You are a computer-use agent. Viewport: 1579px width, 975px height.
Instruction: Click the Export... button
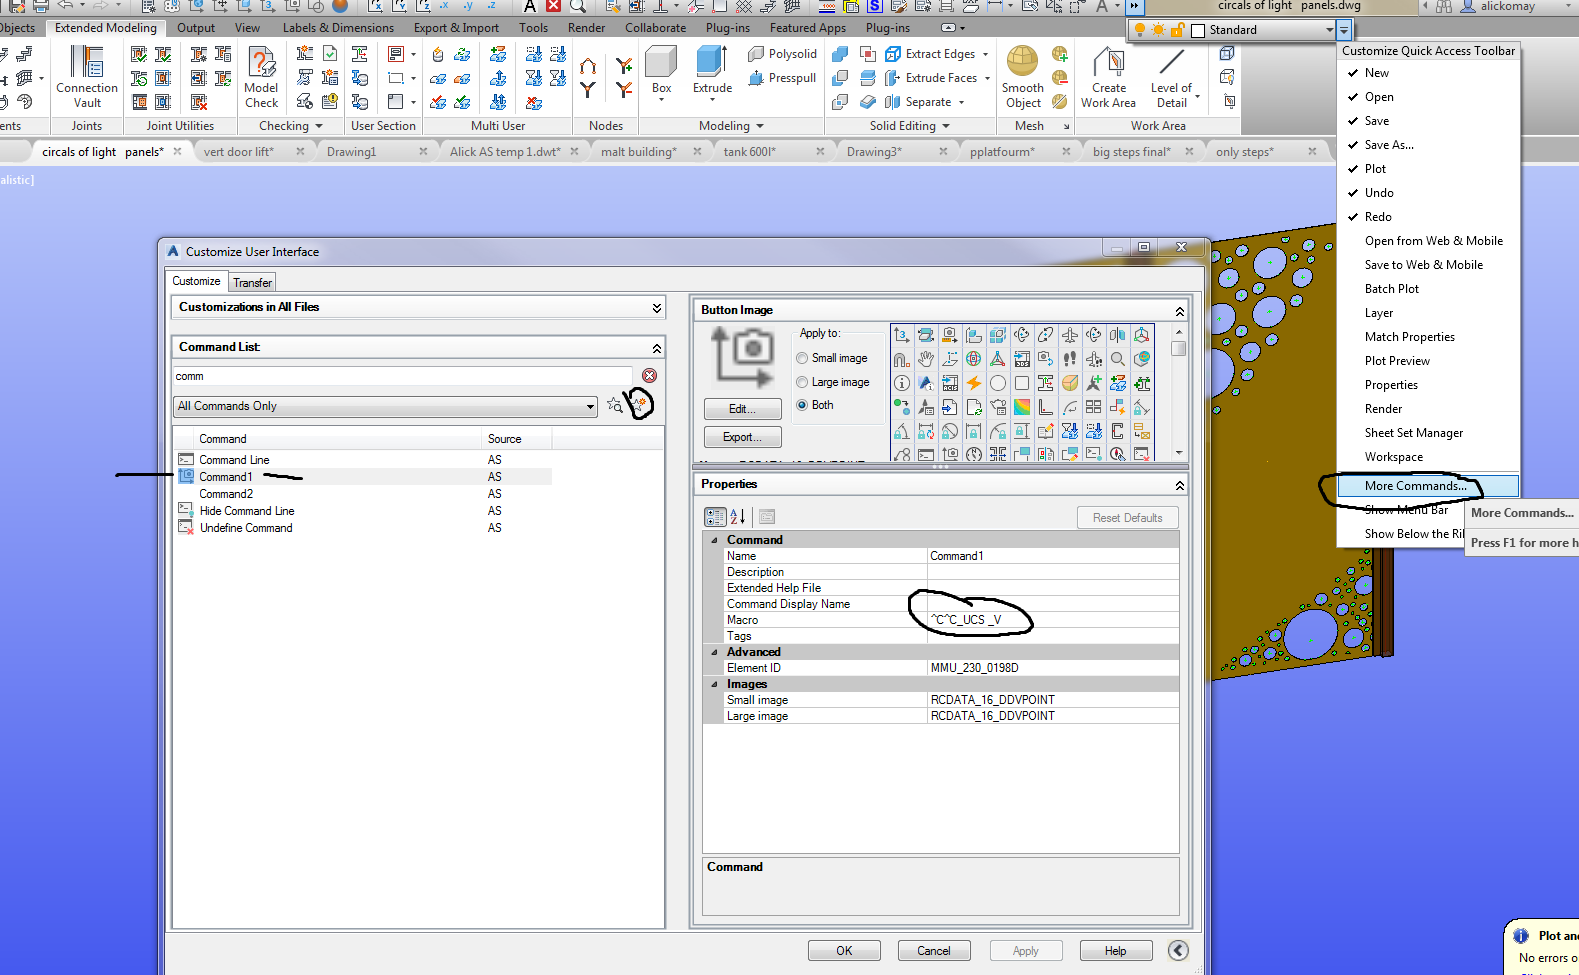click(742, 437)
